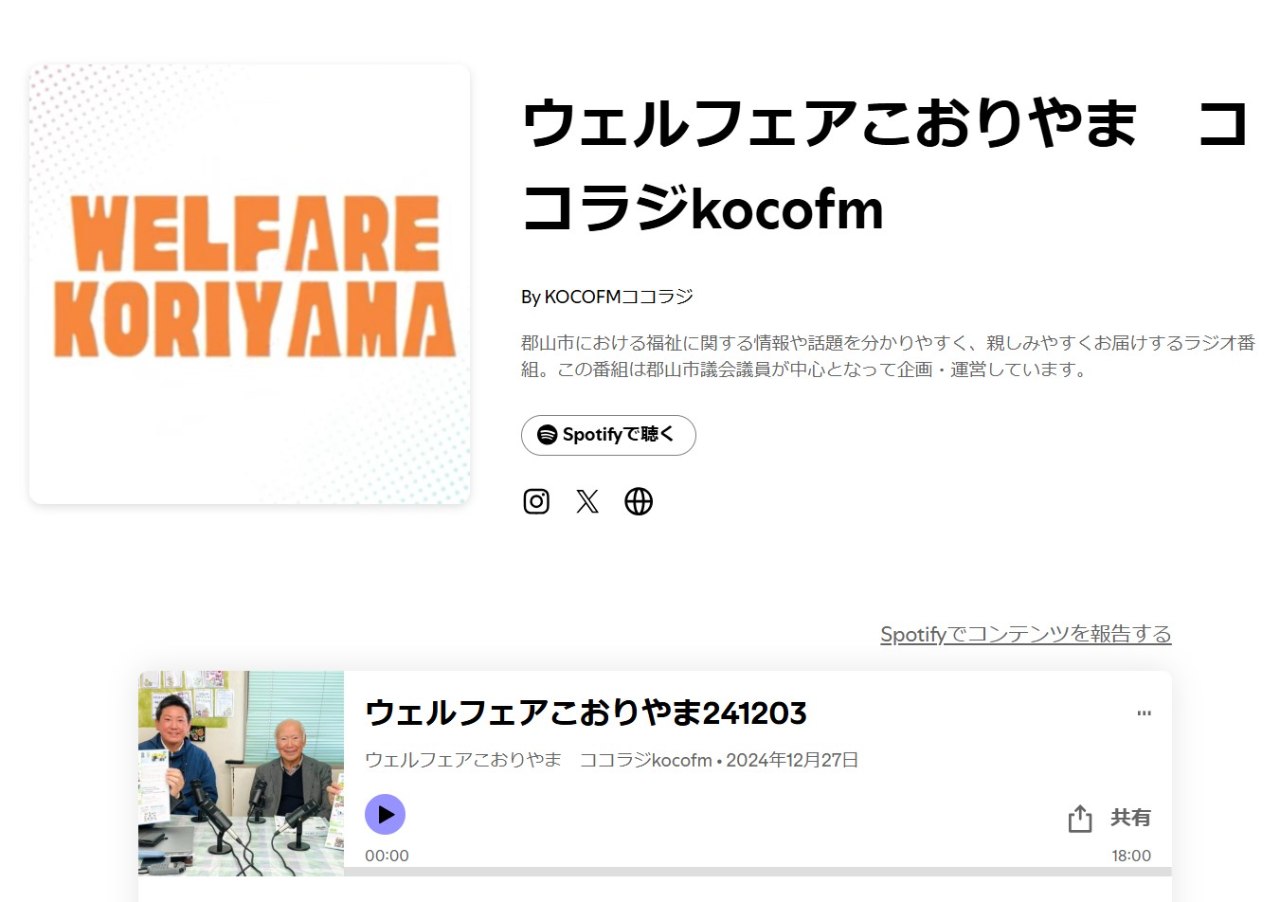1280x902 pixels.
Task: Open the website globe icon
Action: pyautogui.click(x=638, y=501)
